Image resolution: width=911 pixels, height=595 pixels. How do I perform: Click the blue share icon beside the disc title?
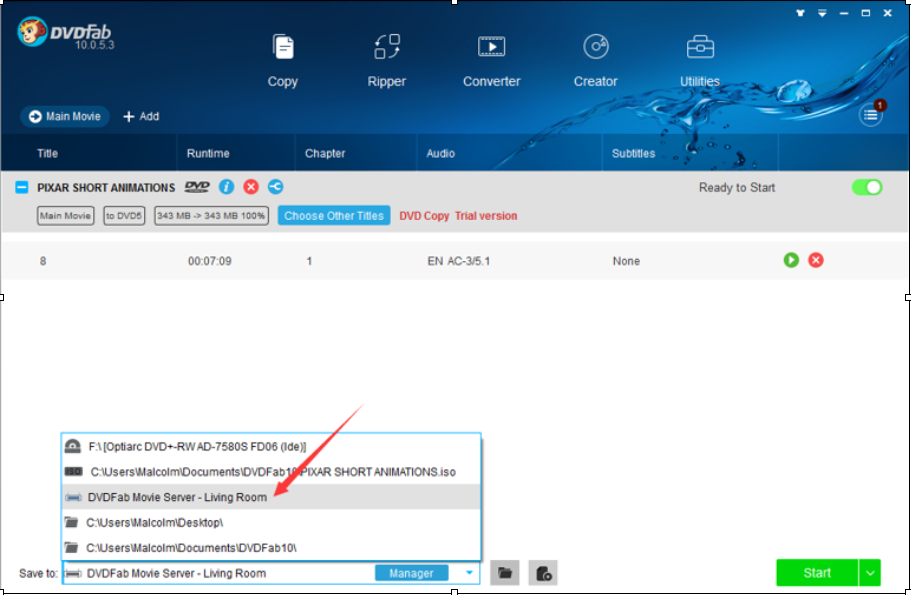(x=275, y=187)
